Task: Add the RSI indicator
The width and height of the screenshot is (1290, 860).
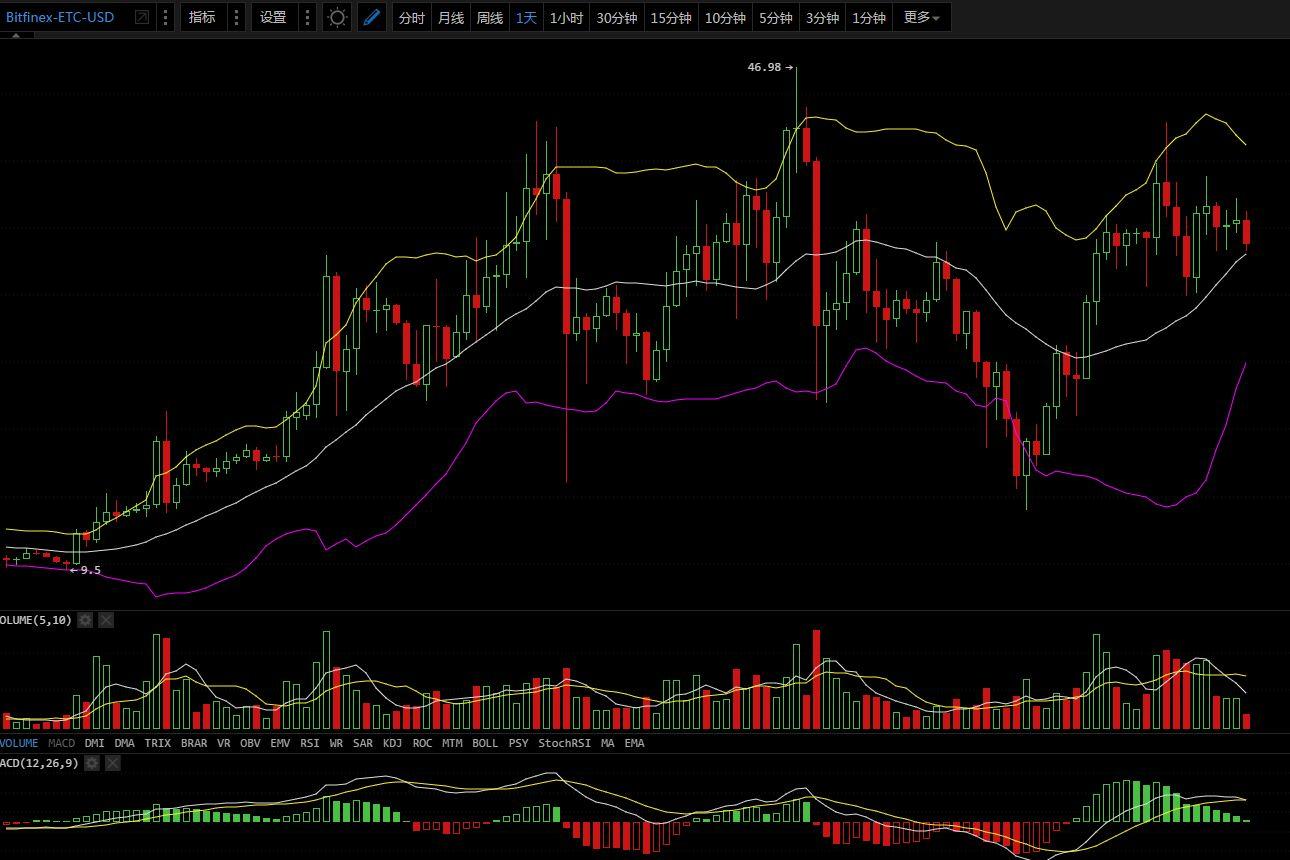Action: click(x=310, y=743)
